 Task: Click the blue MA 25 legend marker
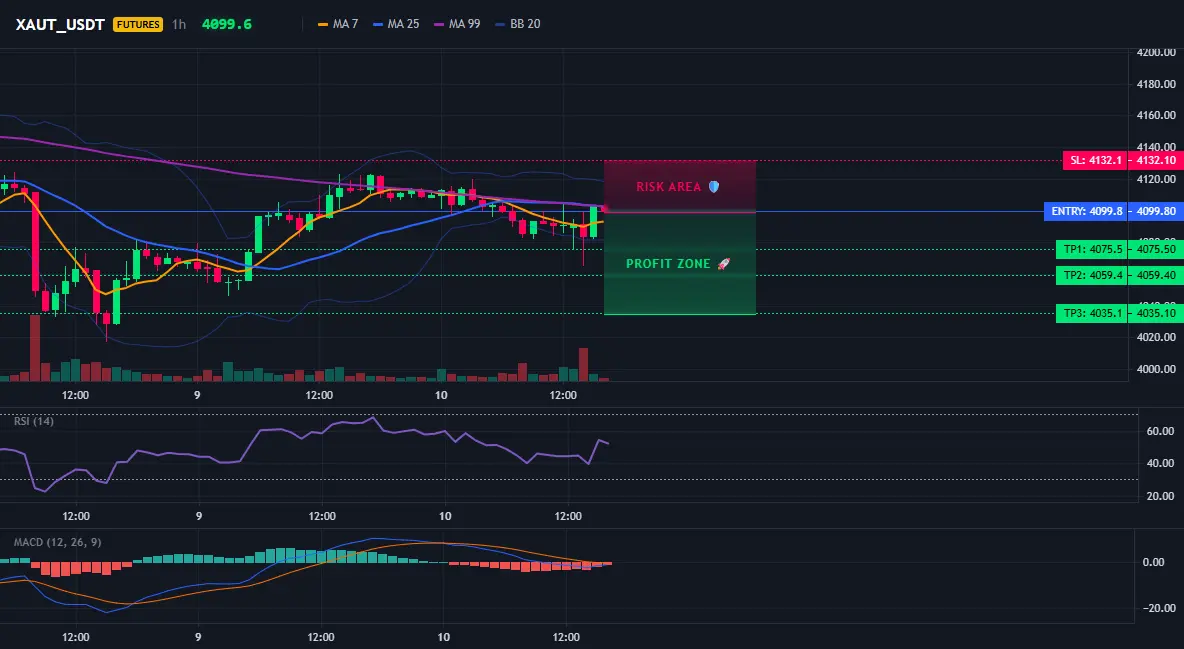(x=378, y=24)
